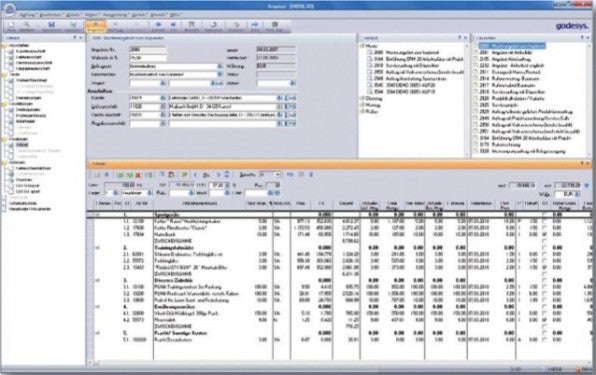Close the Favoriten panel on the right
The width and height of the screenshot is (596, 375).
click(x=588, y=38)
